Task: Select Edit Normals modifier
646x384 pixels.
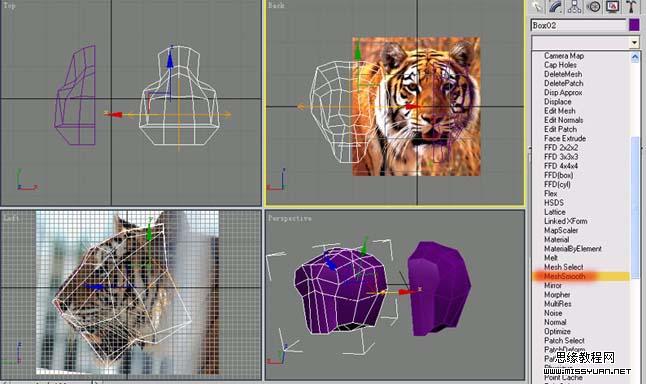Action: 563,120
